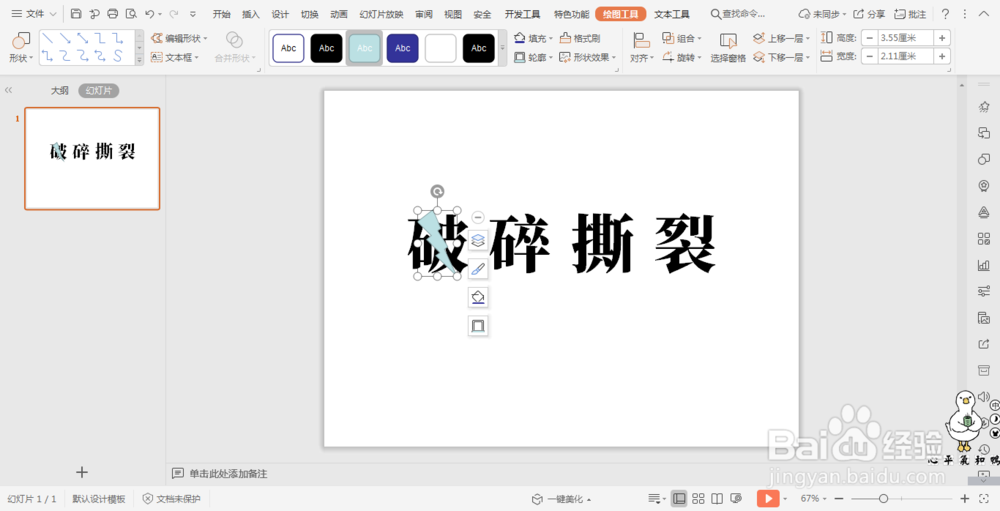Expand the shape style gallery more arrow
This screenshot has width=1000, height=511.
click(502, 48)
